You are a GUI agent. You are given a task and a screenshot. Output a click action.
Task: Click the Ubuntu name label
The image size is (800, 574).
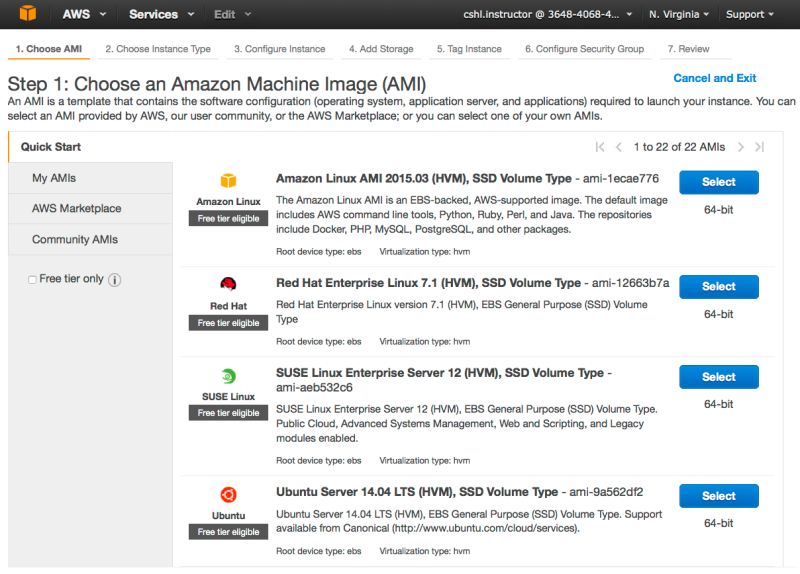point(228,515)
